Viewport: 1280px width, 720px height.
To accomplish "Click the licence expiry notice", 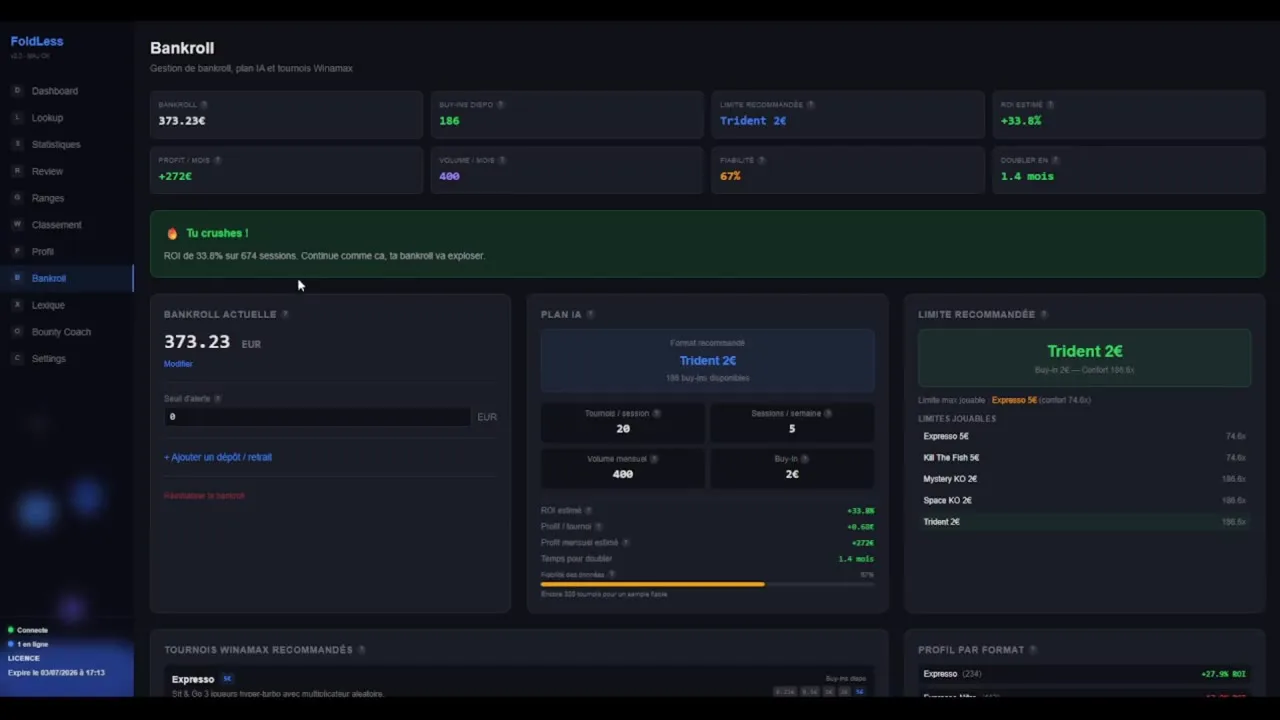I will tap(56, 673).
